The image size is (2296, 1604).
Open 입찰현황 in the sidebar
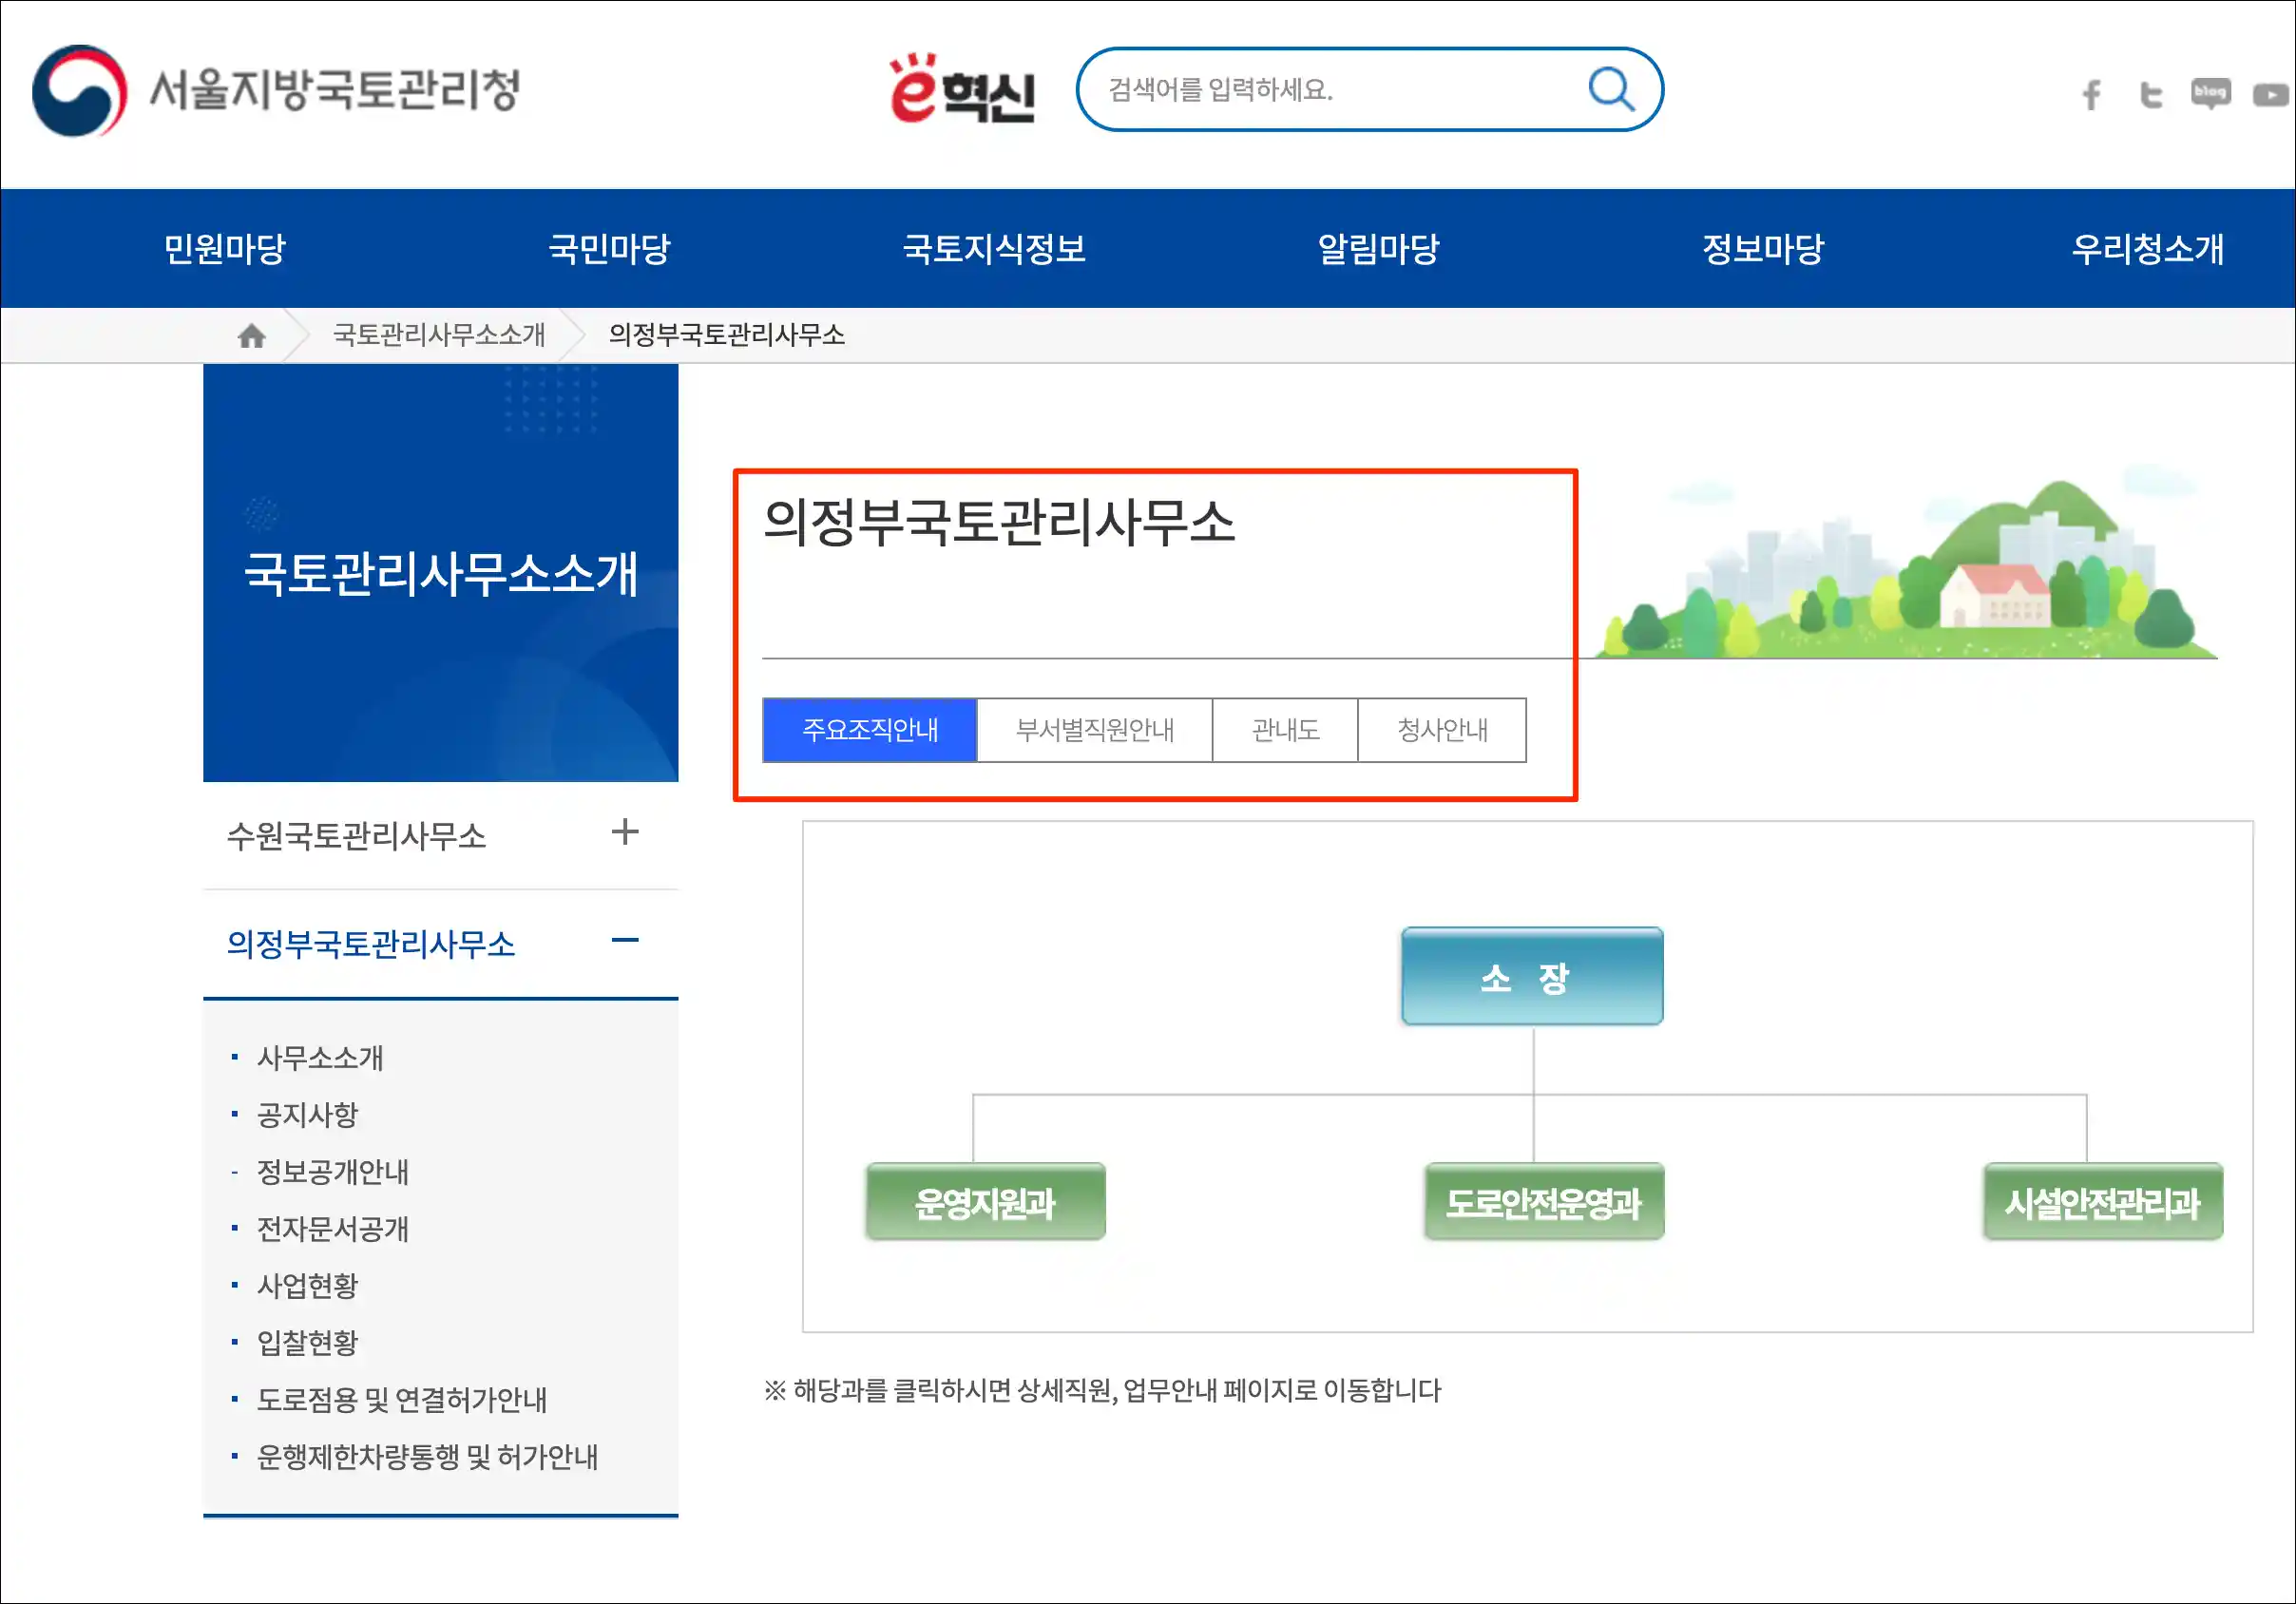(x=307, y=1342)
